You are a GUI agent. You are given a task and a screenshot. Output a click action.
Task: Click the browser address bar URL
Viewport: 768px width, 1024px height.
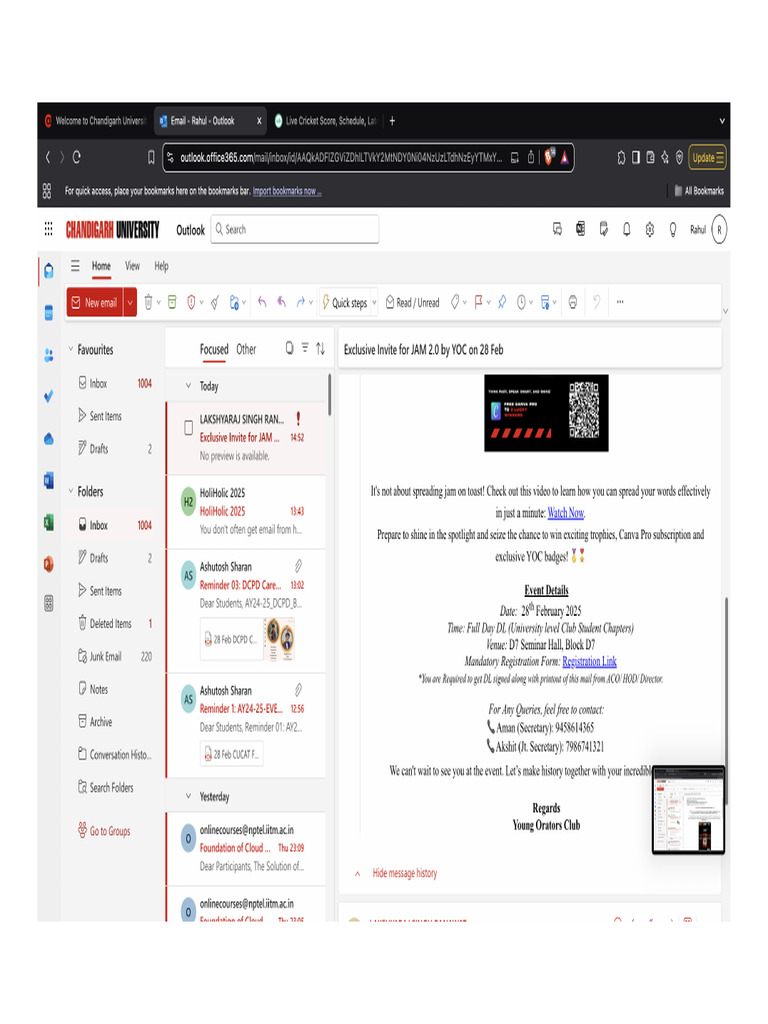[x=340, y=157]
